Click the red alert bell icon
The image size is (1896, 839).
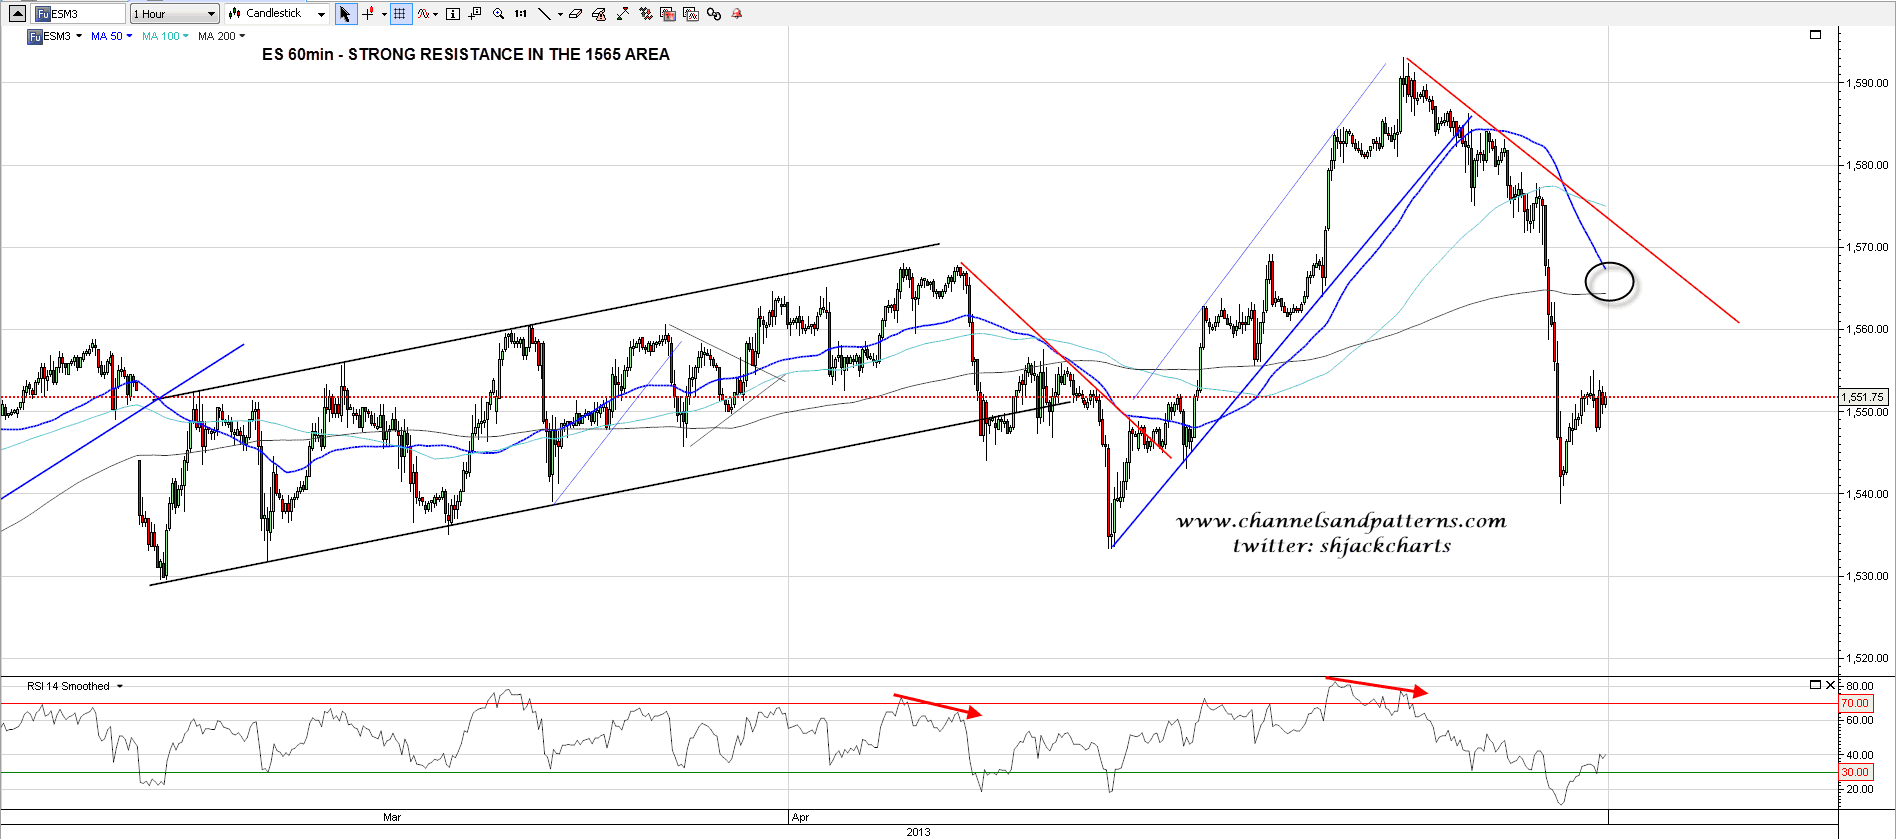[737, 14]
